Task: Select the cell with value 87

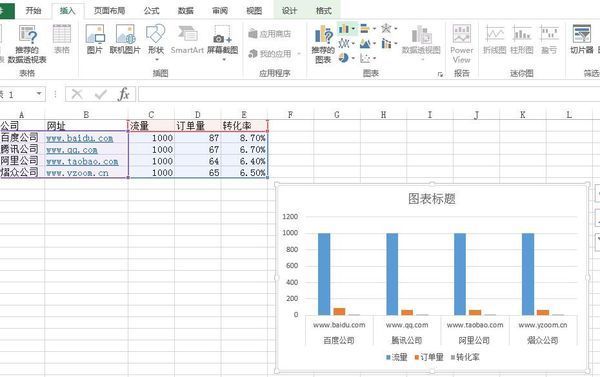Action: point(197,138)
